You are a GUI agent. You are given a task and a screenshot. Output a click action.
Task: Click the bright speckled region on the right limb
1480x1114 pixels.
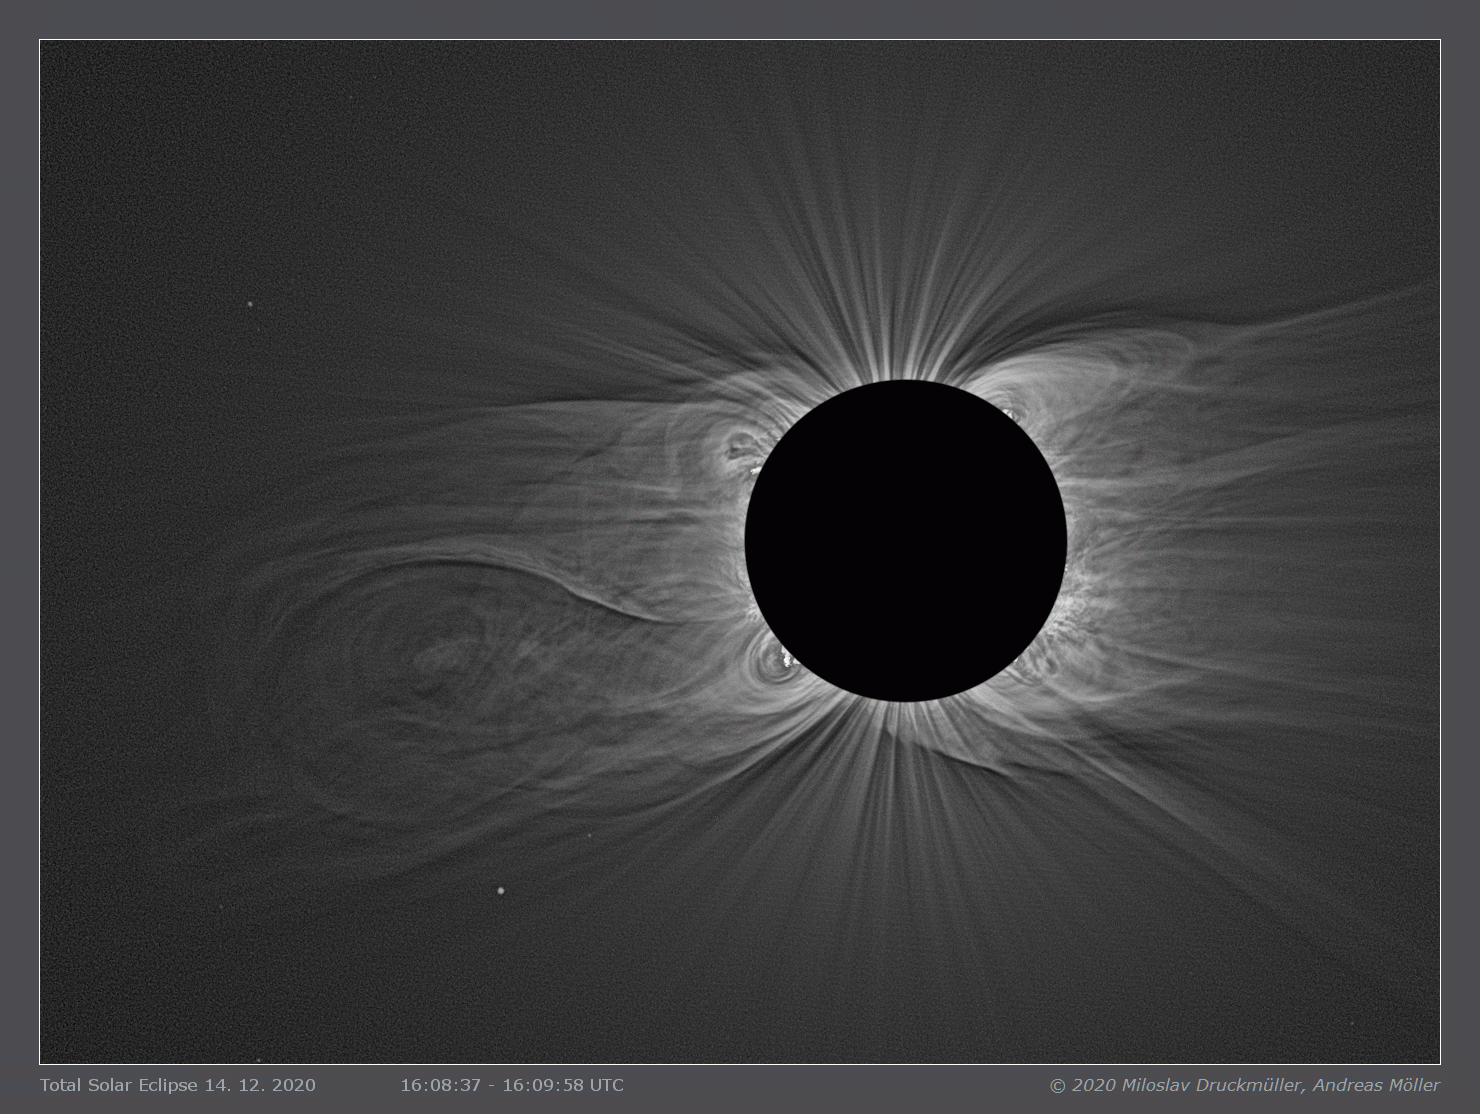pyautogui.click(x=1078, y=600)
